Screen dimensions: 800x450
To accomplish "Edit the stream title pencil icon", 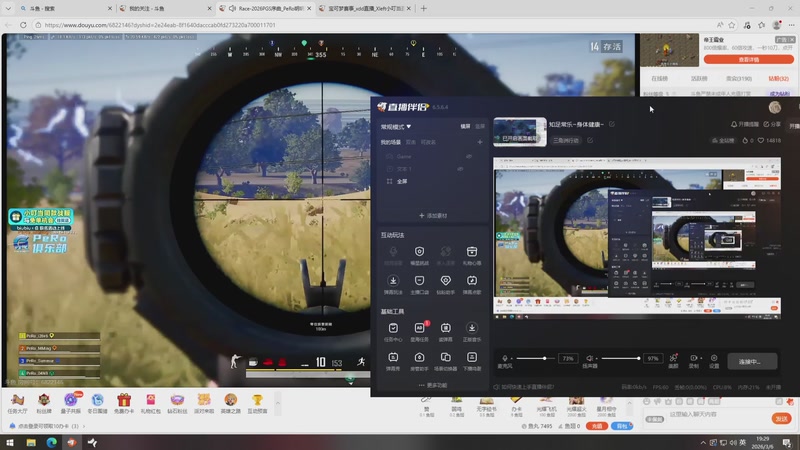I will coord(612,124).
